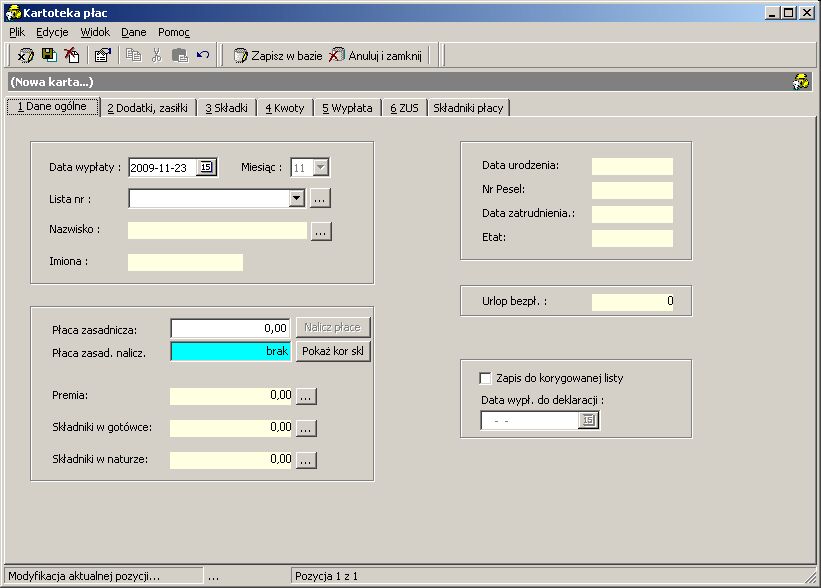Viewport: 821px width, 588px height.
Task: Click the app icon in title bar
Action: pos(13,13)
